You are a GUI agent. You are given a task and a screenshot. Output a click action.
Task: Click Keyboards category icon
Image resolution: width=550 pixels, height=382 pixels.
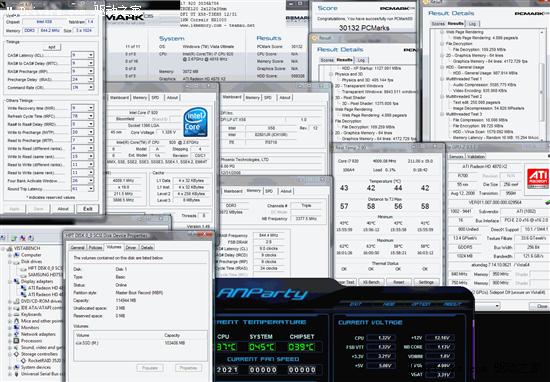coord(16,314)
